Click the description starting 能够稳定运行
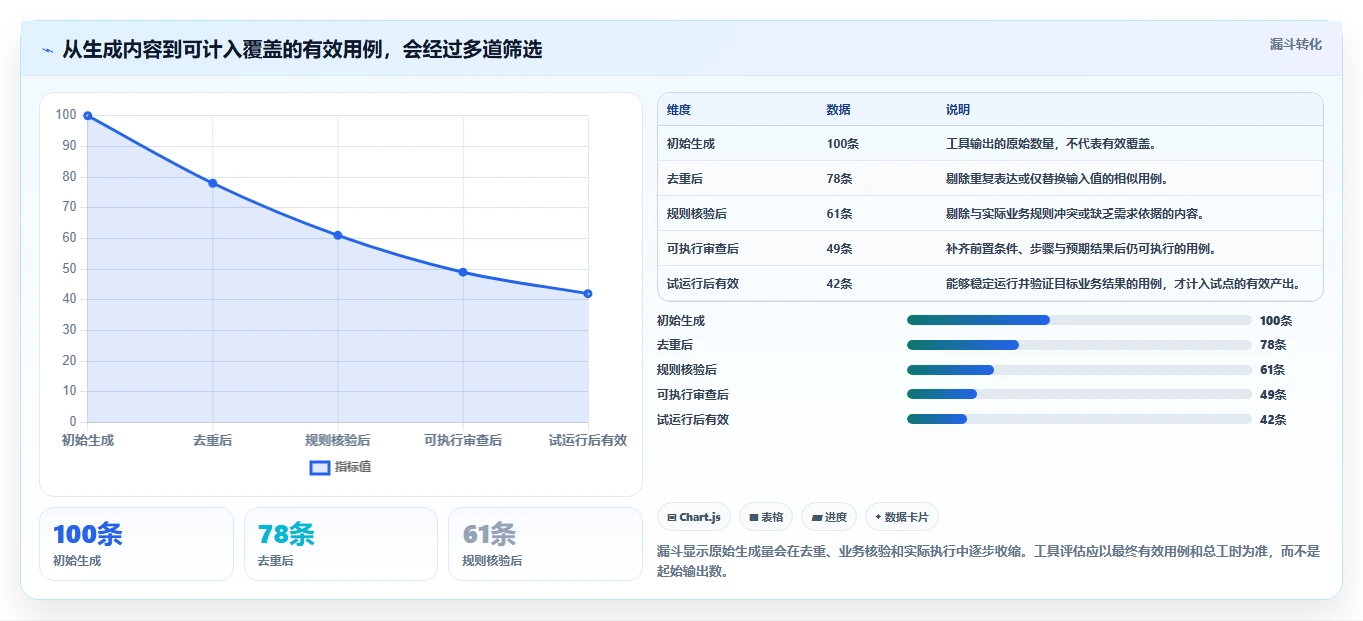Screen dimensions: 1363x621 1125,284
